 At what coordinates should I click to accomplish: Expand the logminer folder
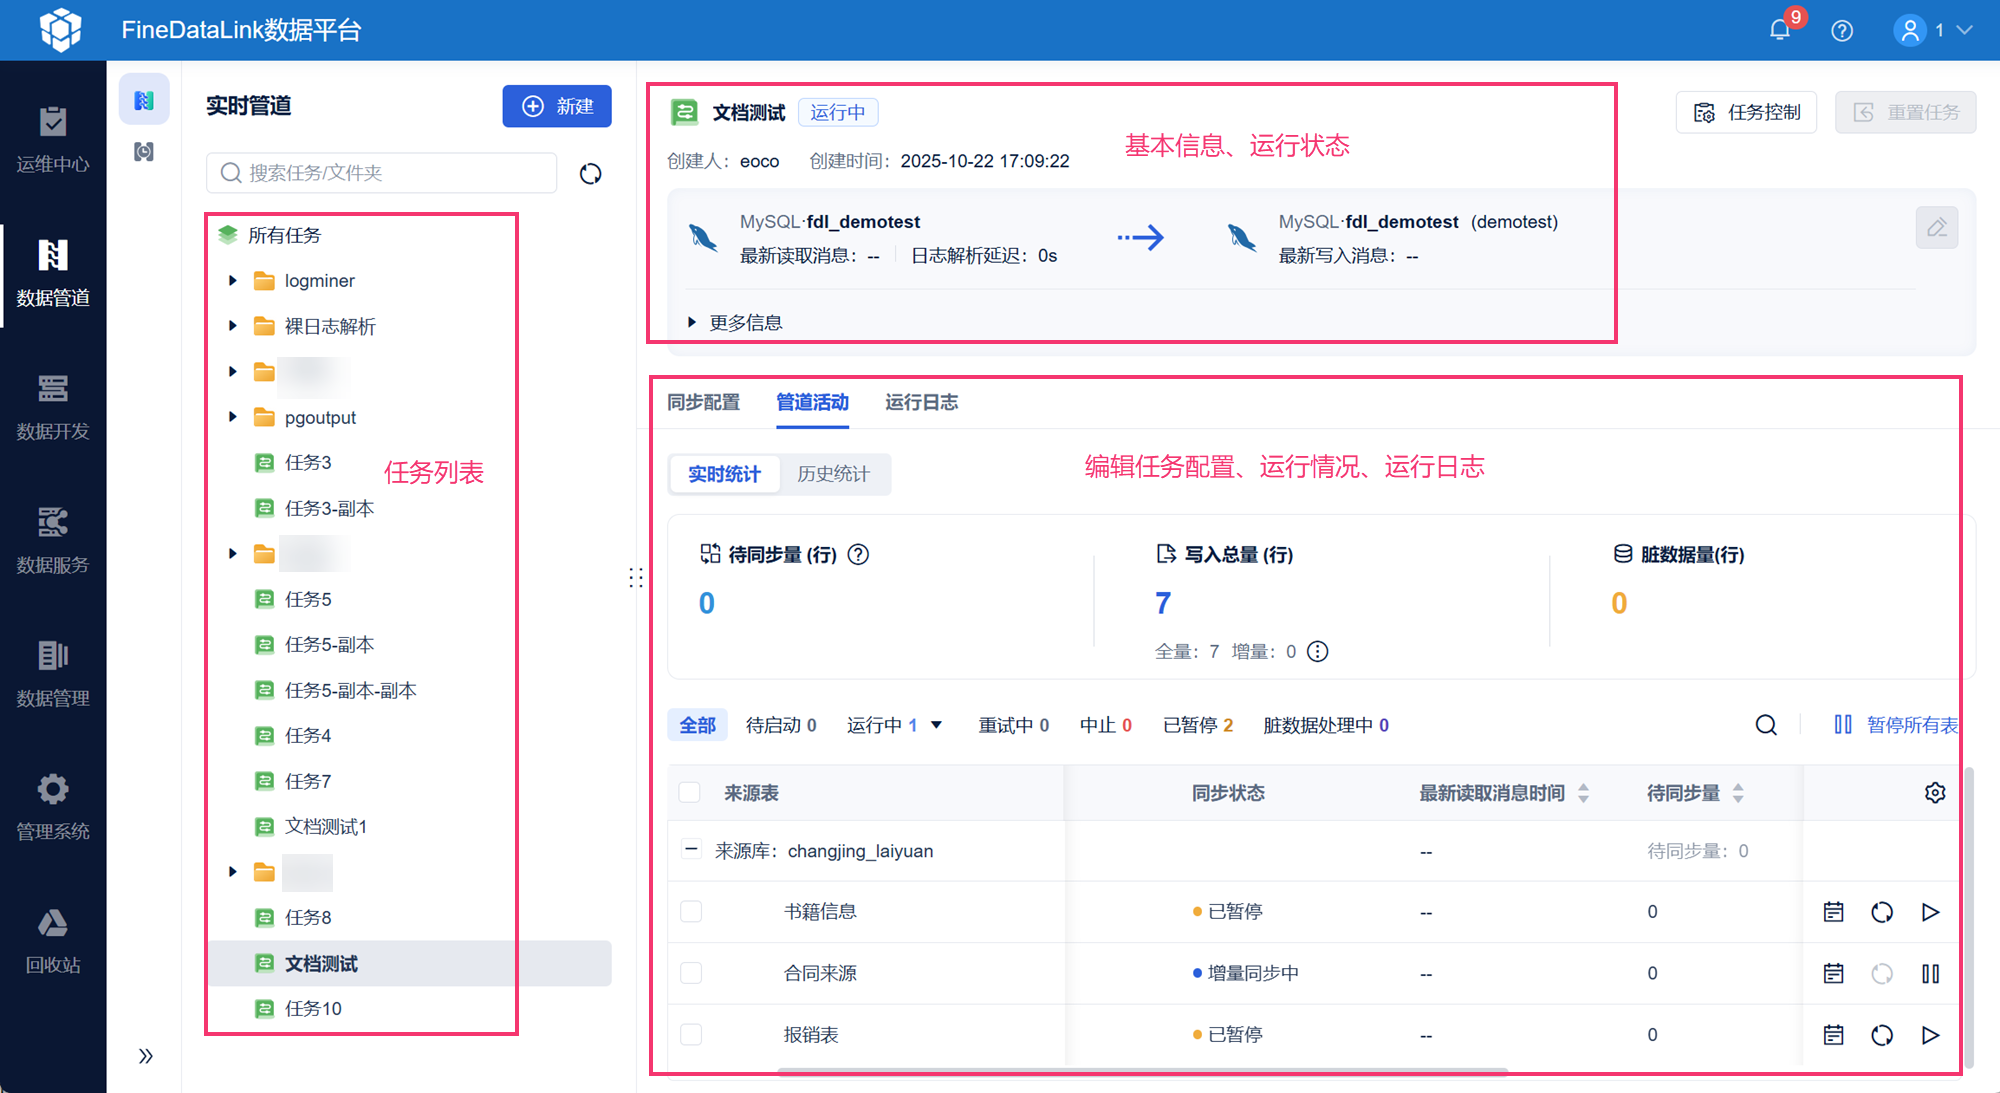pos(233,281)
